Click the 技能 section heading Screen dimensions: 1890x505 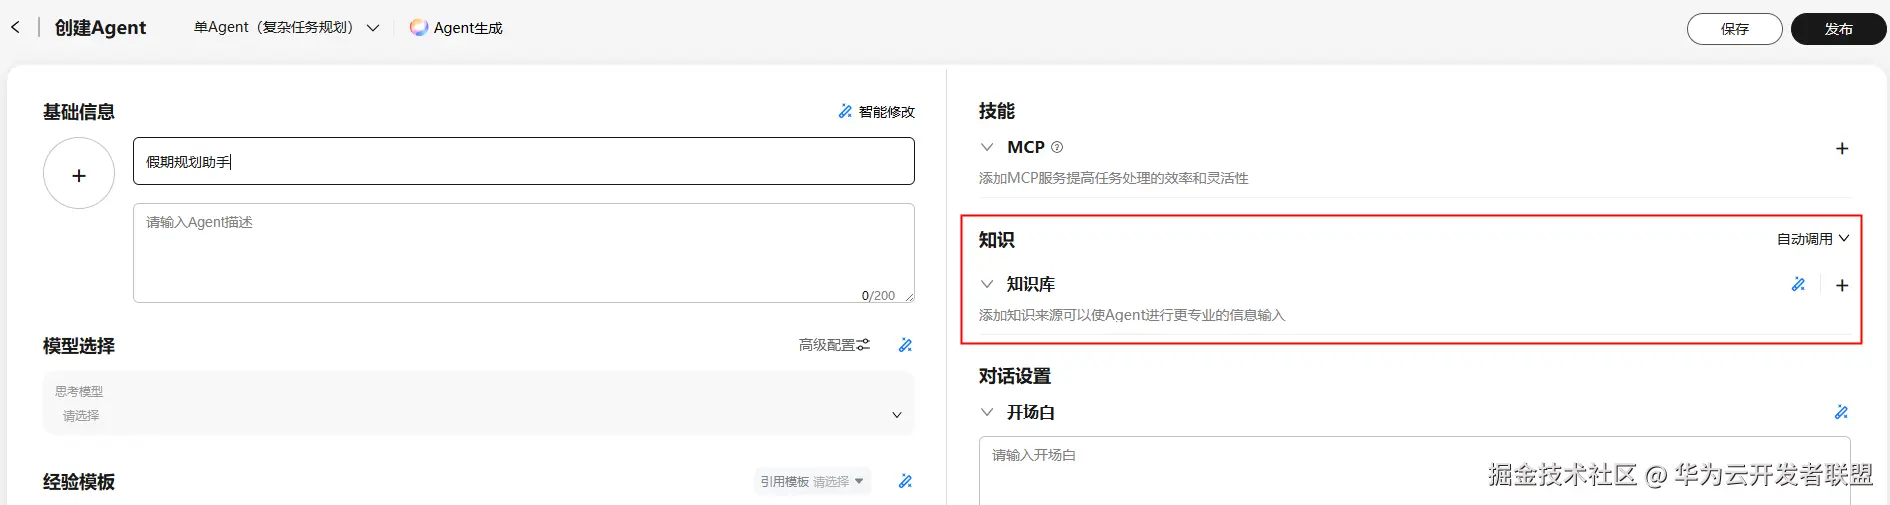997,111
